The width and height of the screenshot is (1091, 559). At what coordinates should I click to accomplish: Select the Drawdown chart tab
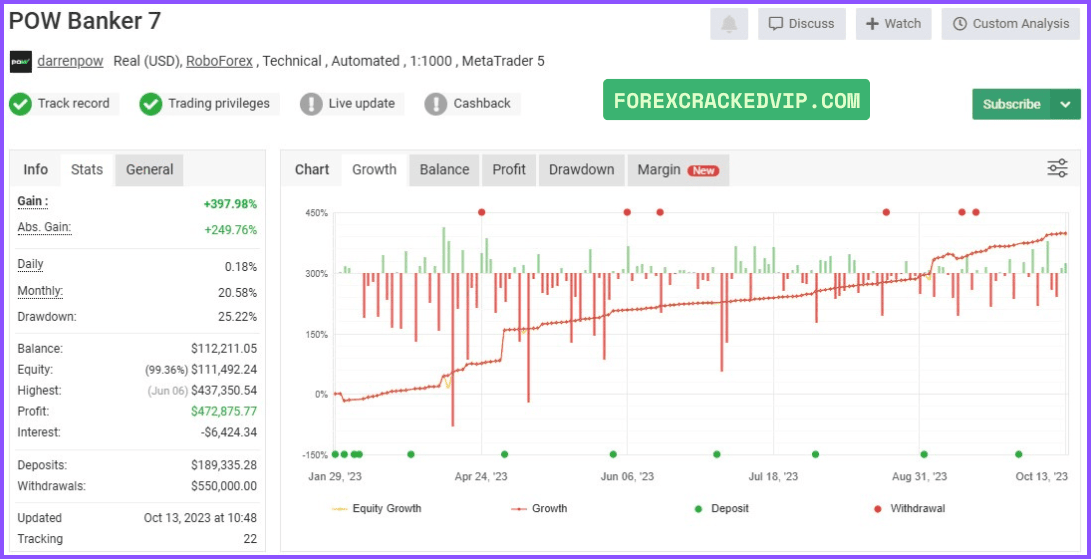pyautogui.click(x=582, y=170)
